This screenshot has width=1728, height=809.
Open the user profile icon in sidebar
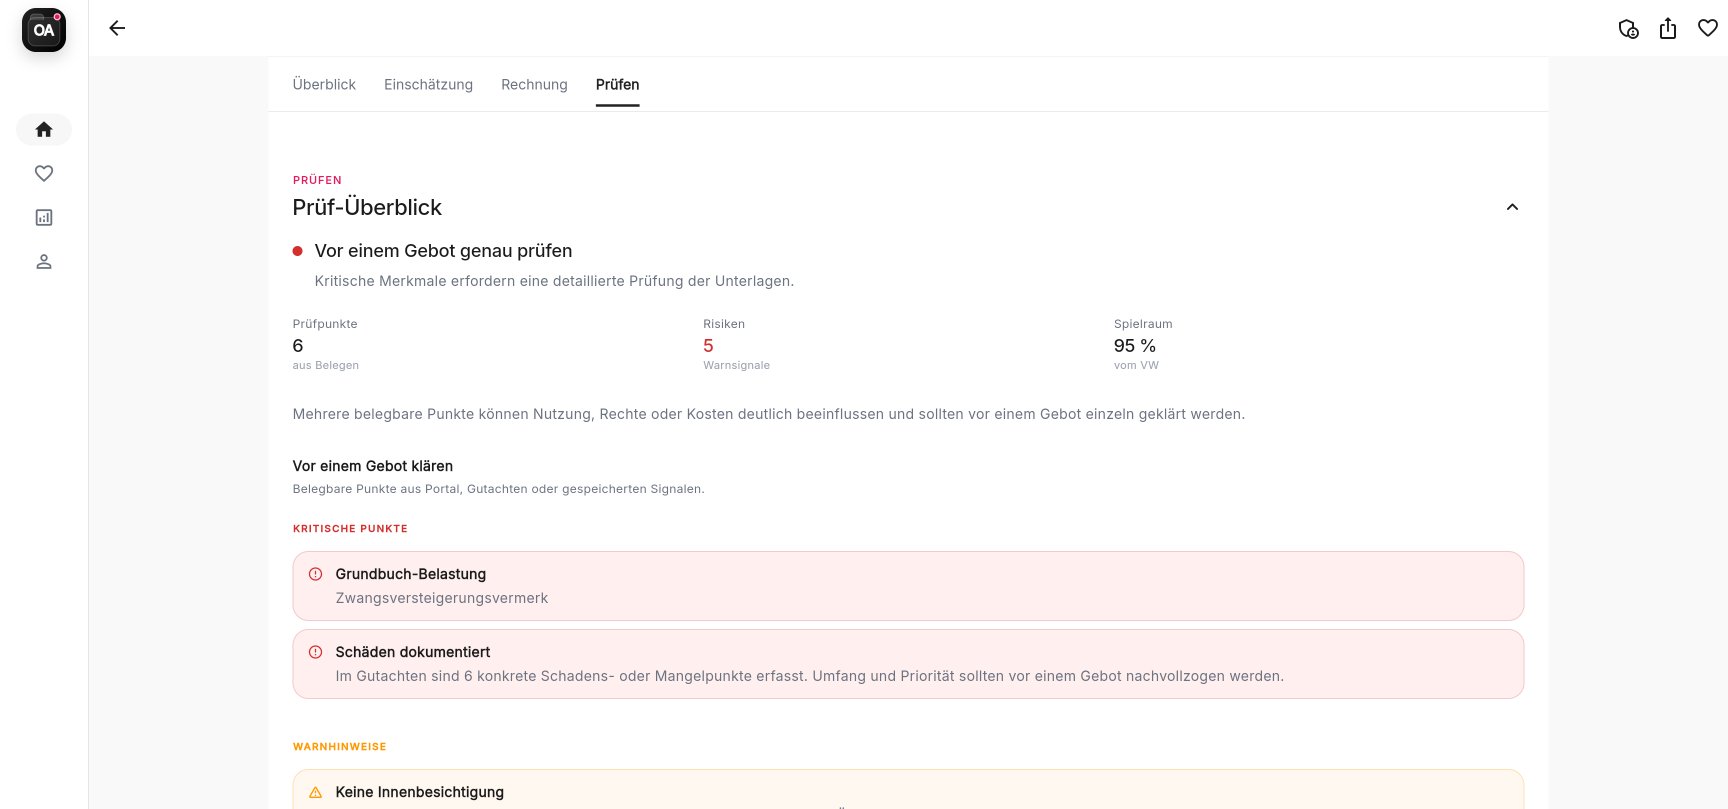click(x=44, y=262)
